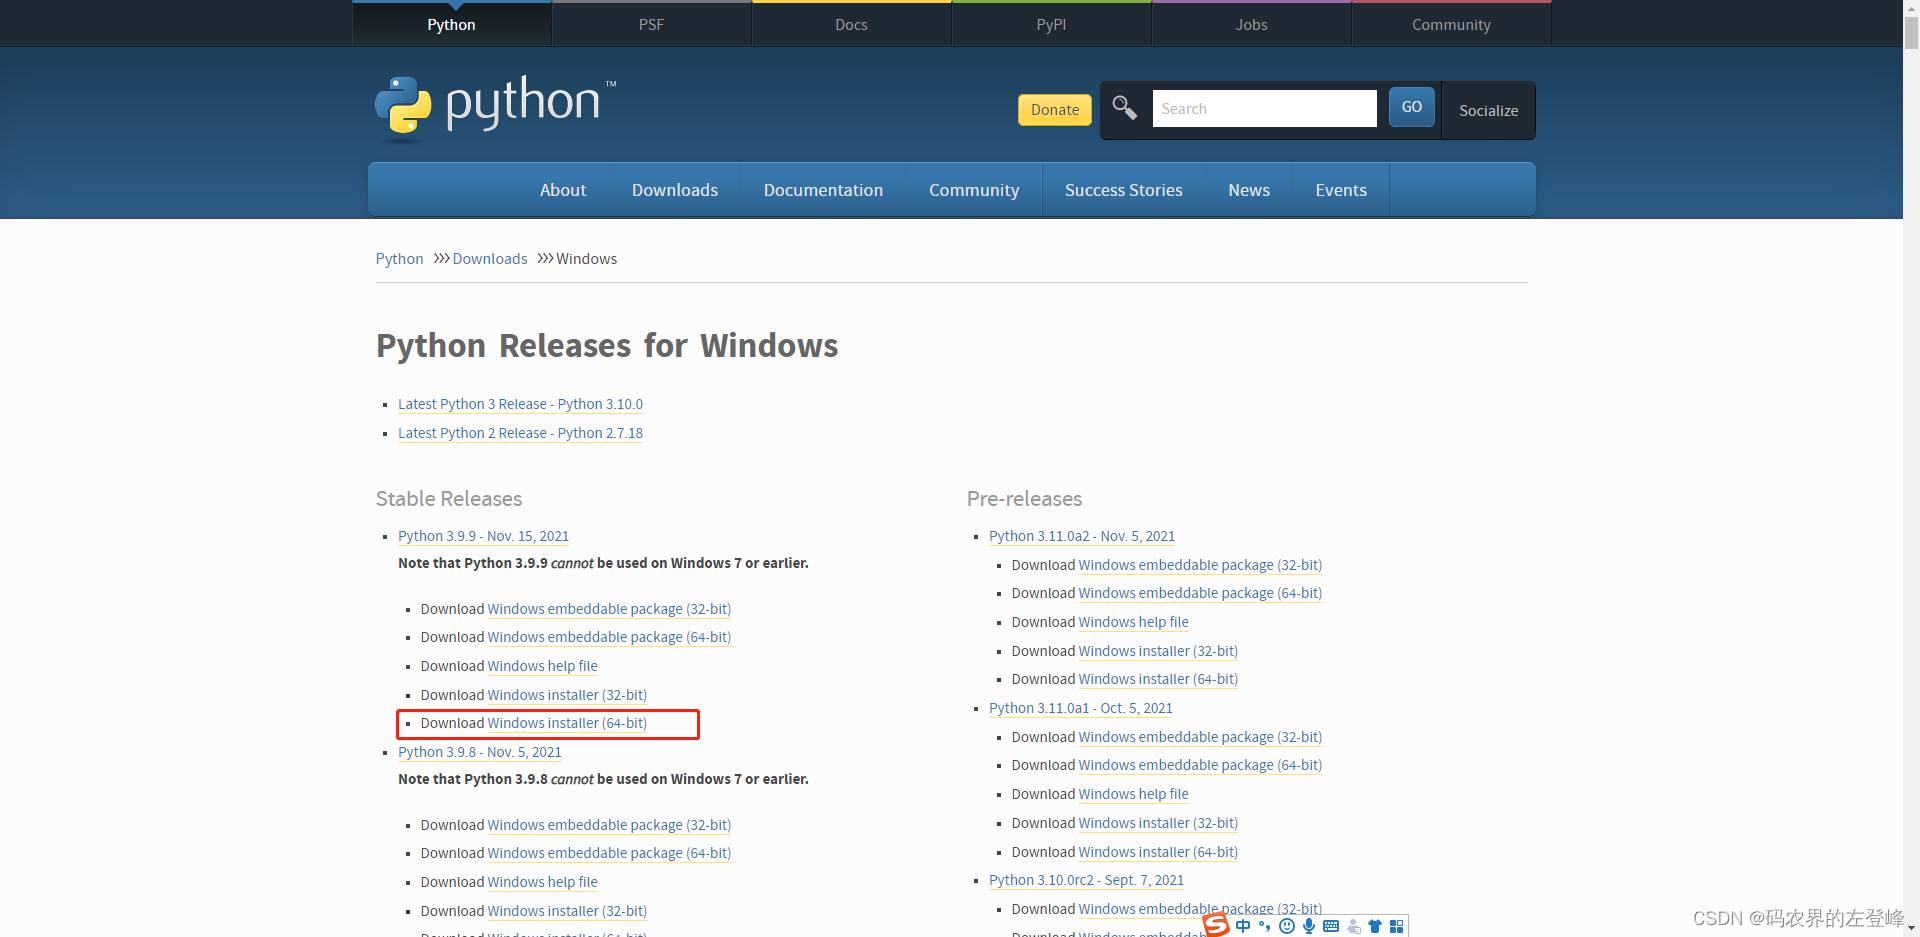Open the Documentation menu
This screenshot has width=1920, height=937.
pos(824,190)
